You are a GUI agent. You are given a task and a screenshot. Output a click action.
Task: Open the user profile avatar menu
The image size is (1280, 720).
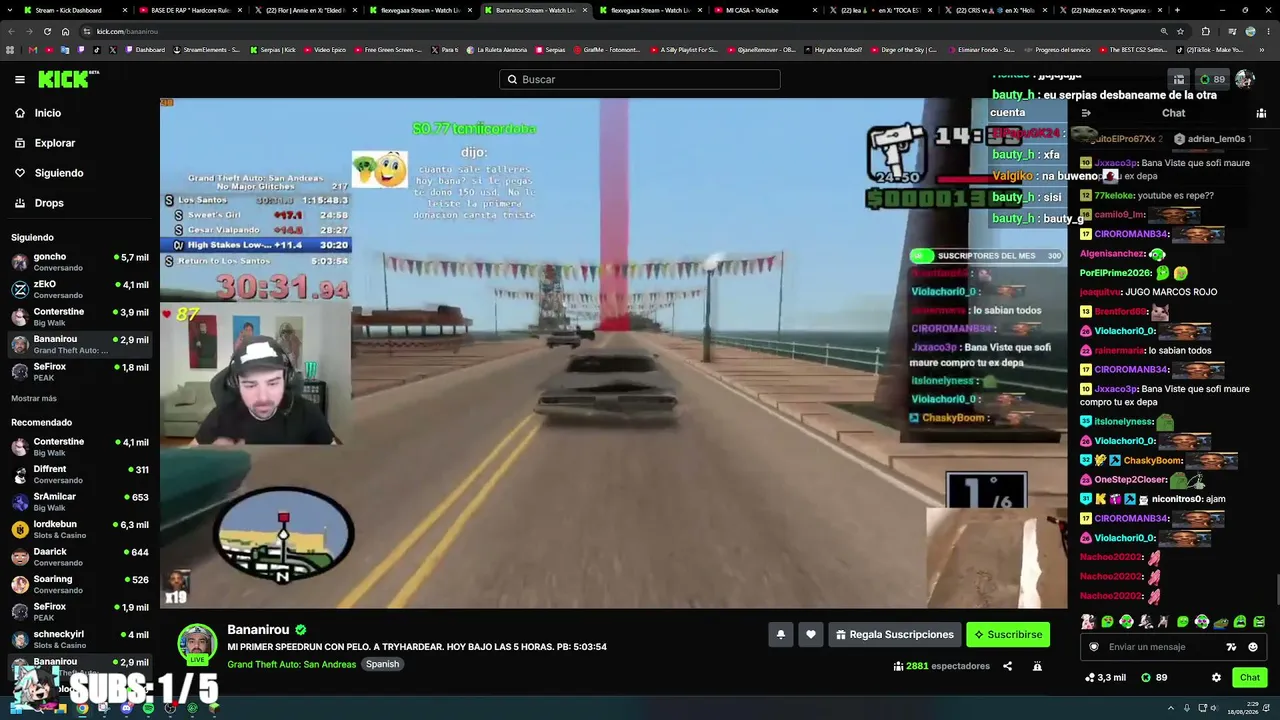click(x=1245, y=79)
